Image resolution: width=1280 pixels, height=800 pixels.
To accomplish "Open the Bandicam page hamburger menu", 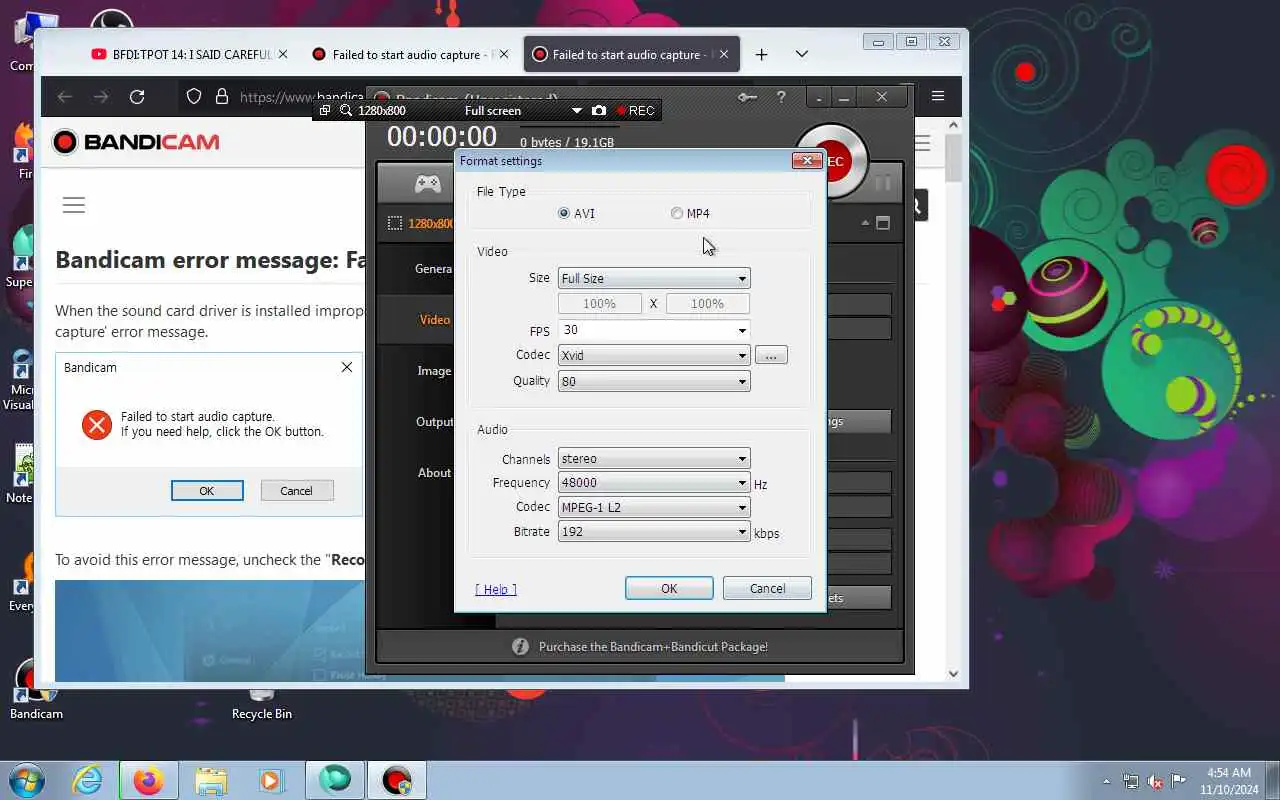I will pos(74,205).
